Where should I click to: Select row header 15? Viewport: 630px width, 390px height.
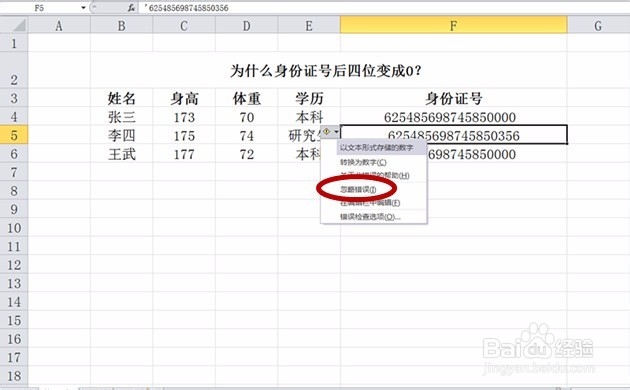coord(14,320)
